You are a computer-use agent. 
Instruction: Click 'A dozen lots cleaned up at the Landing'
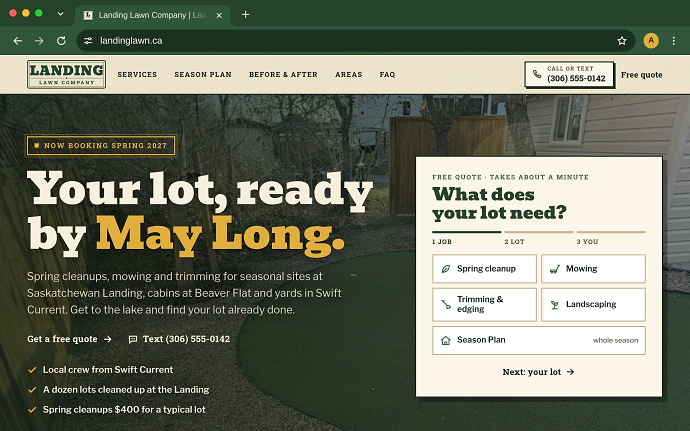click(126, 390)
